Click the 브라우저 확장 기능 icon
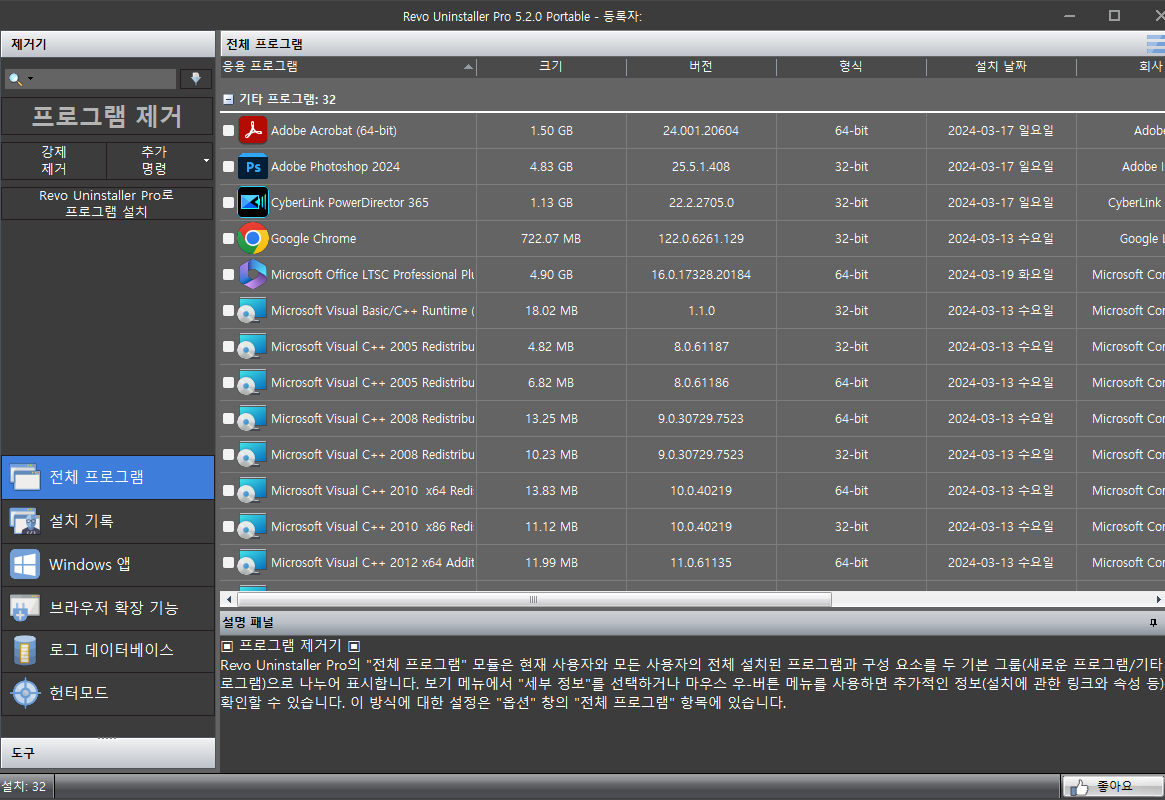 (x=25, y=608)
